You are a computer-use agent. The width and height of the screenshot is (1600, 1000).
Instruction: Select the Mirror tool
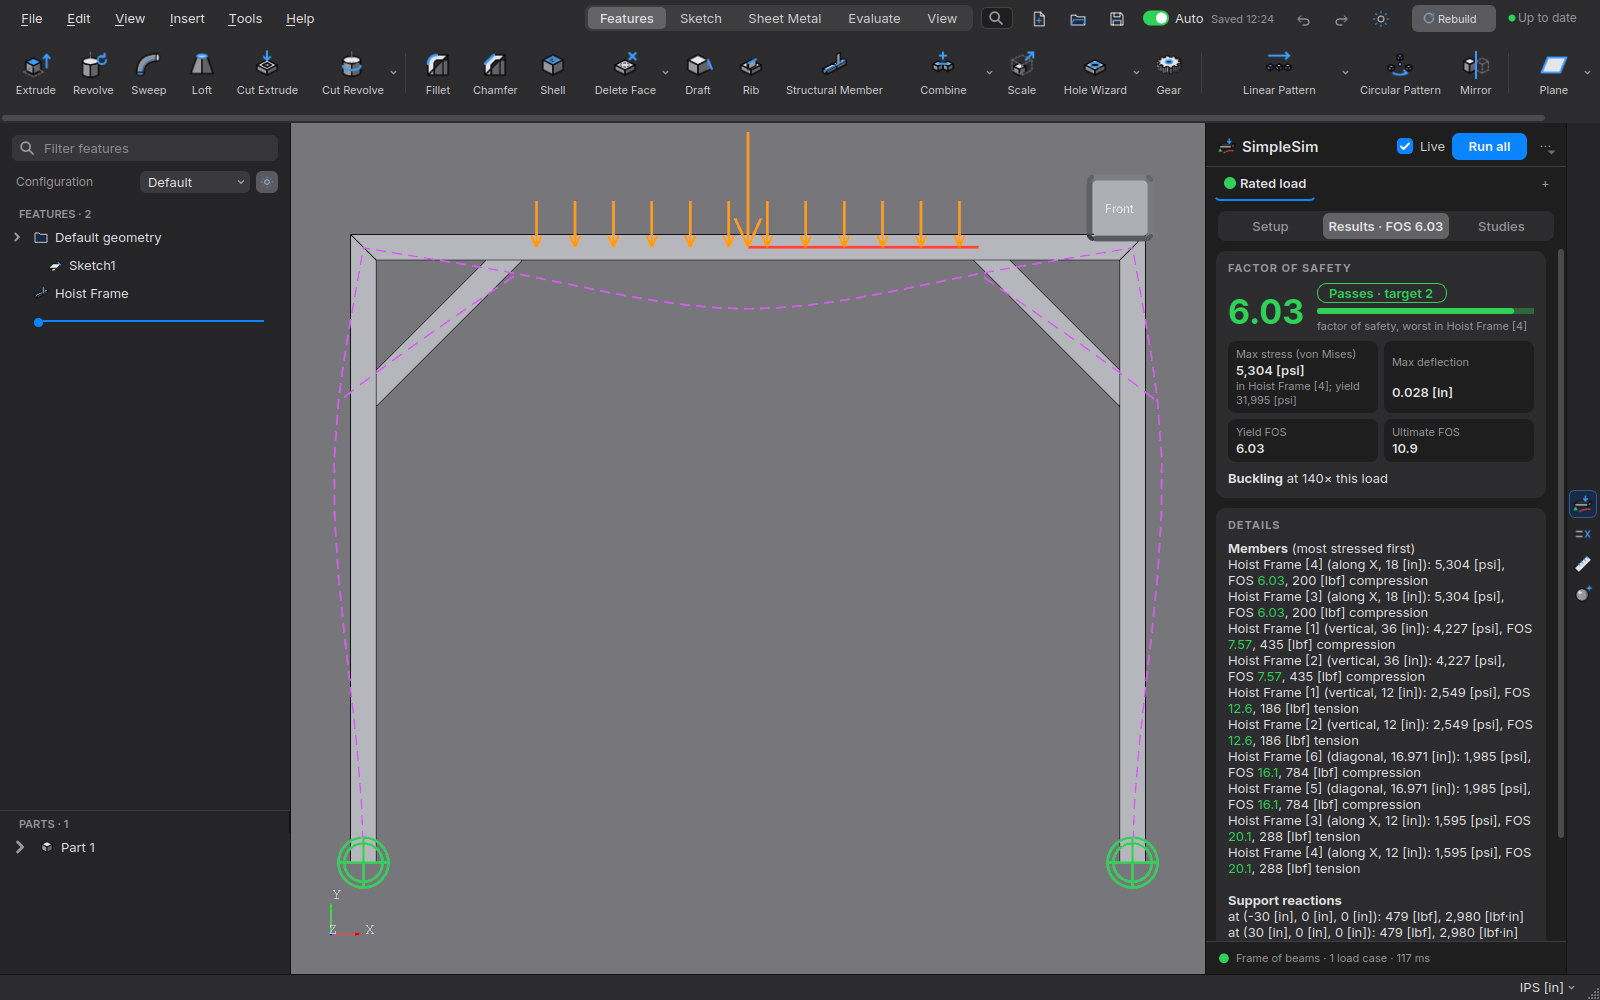tap(1476, 75)
